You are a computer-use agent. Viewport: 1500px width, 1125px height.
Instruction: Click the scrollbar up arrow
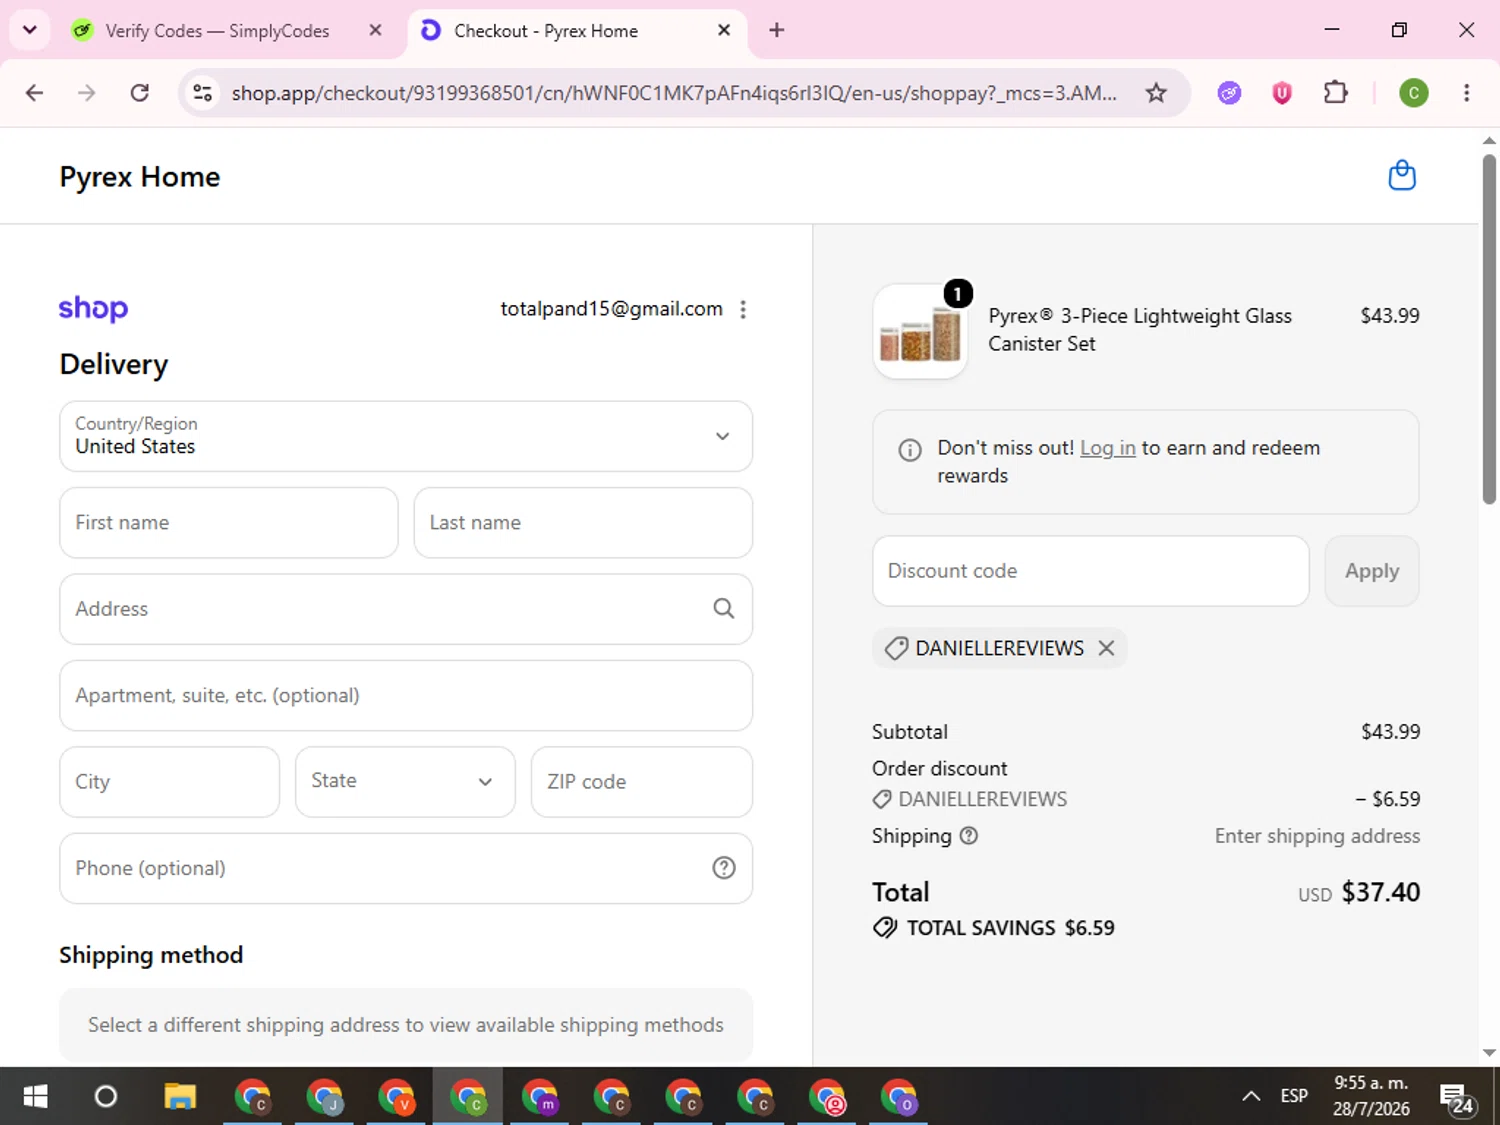tap(1489, 141)
